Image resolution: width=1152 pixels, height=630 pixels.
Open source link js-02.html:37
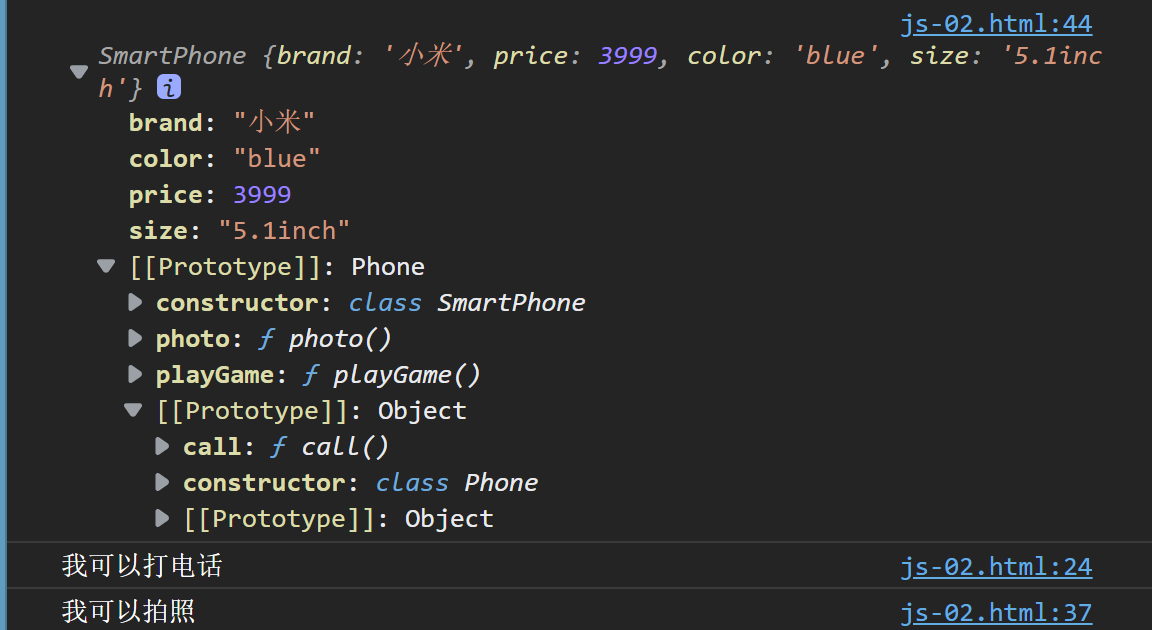[996, 612]
